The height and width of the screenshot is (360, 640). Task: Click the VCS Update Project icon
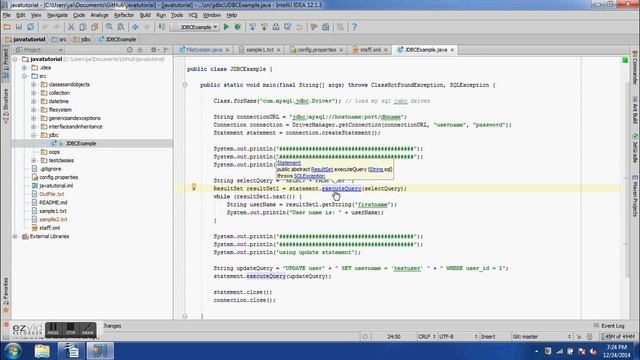coord(252,27)
